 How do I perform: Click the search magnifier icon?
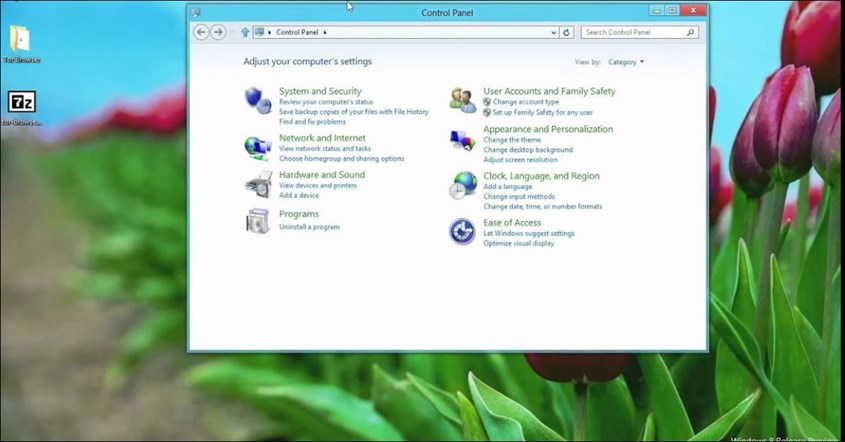[x=690, y=32]
